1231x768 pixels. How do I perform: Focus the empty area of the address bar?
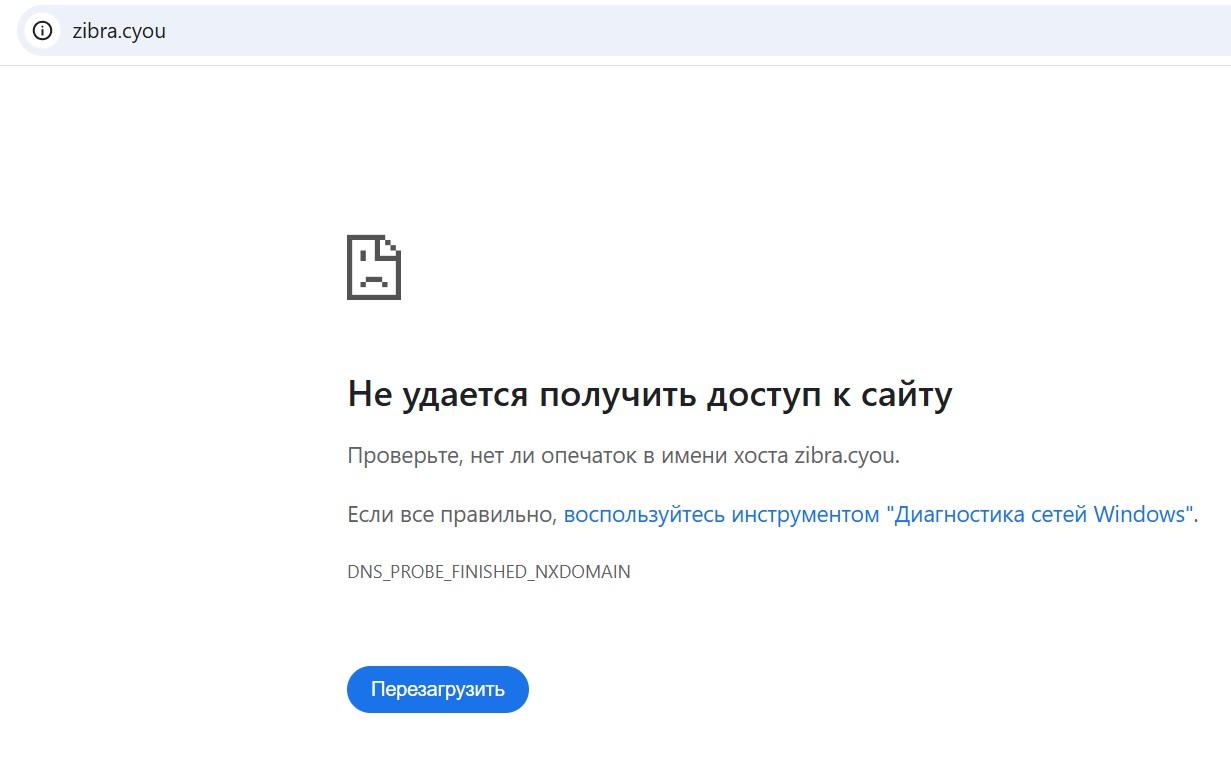coord(700,31)
